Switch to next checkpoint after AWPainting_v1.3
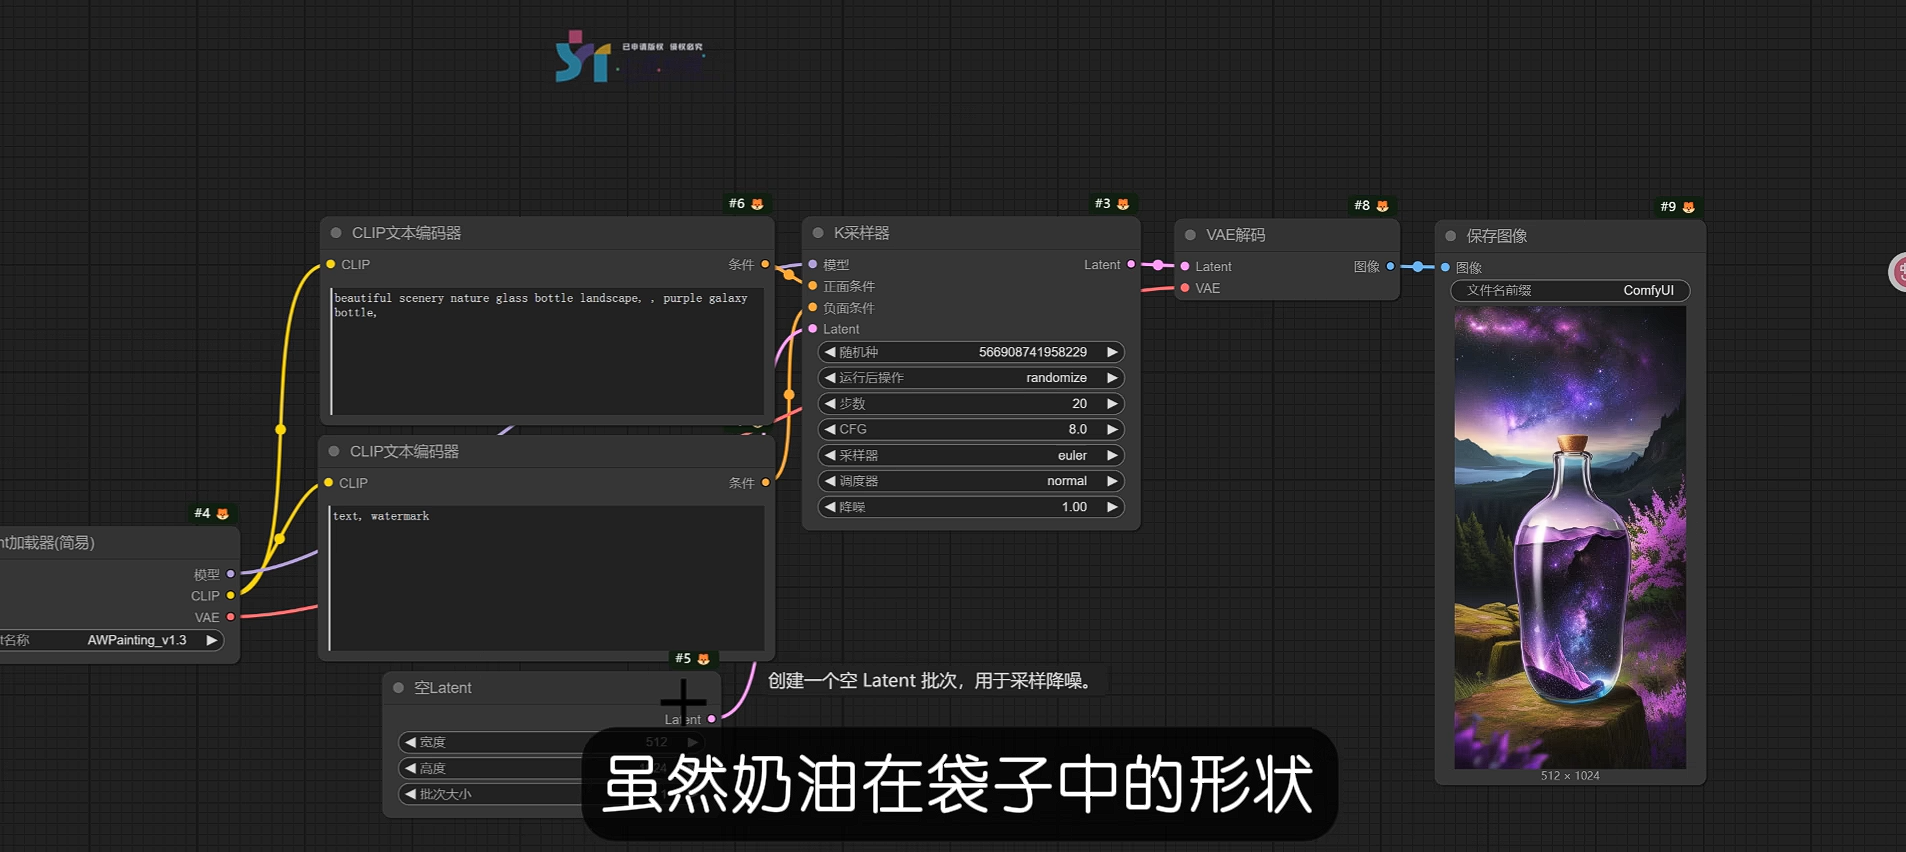The width and height of the screenshot is (1906, 852). coord(211,640)
